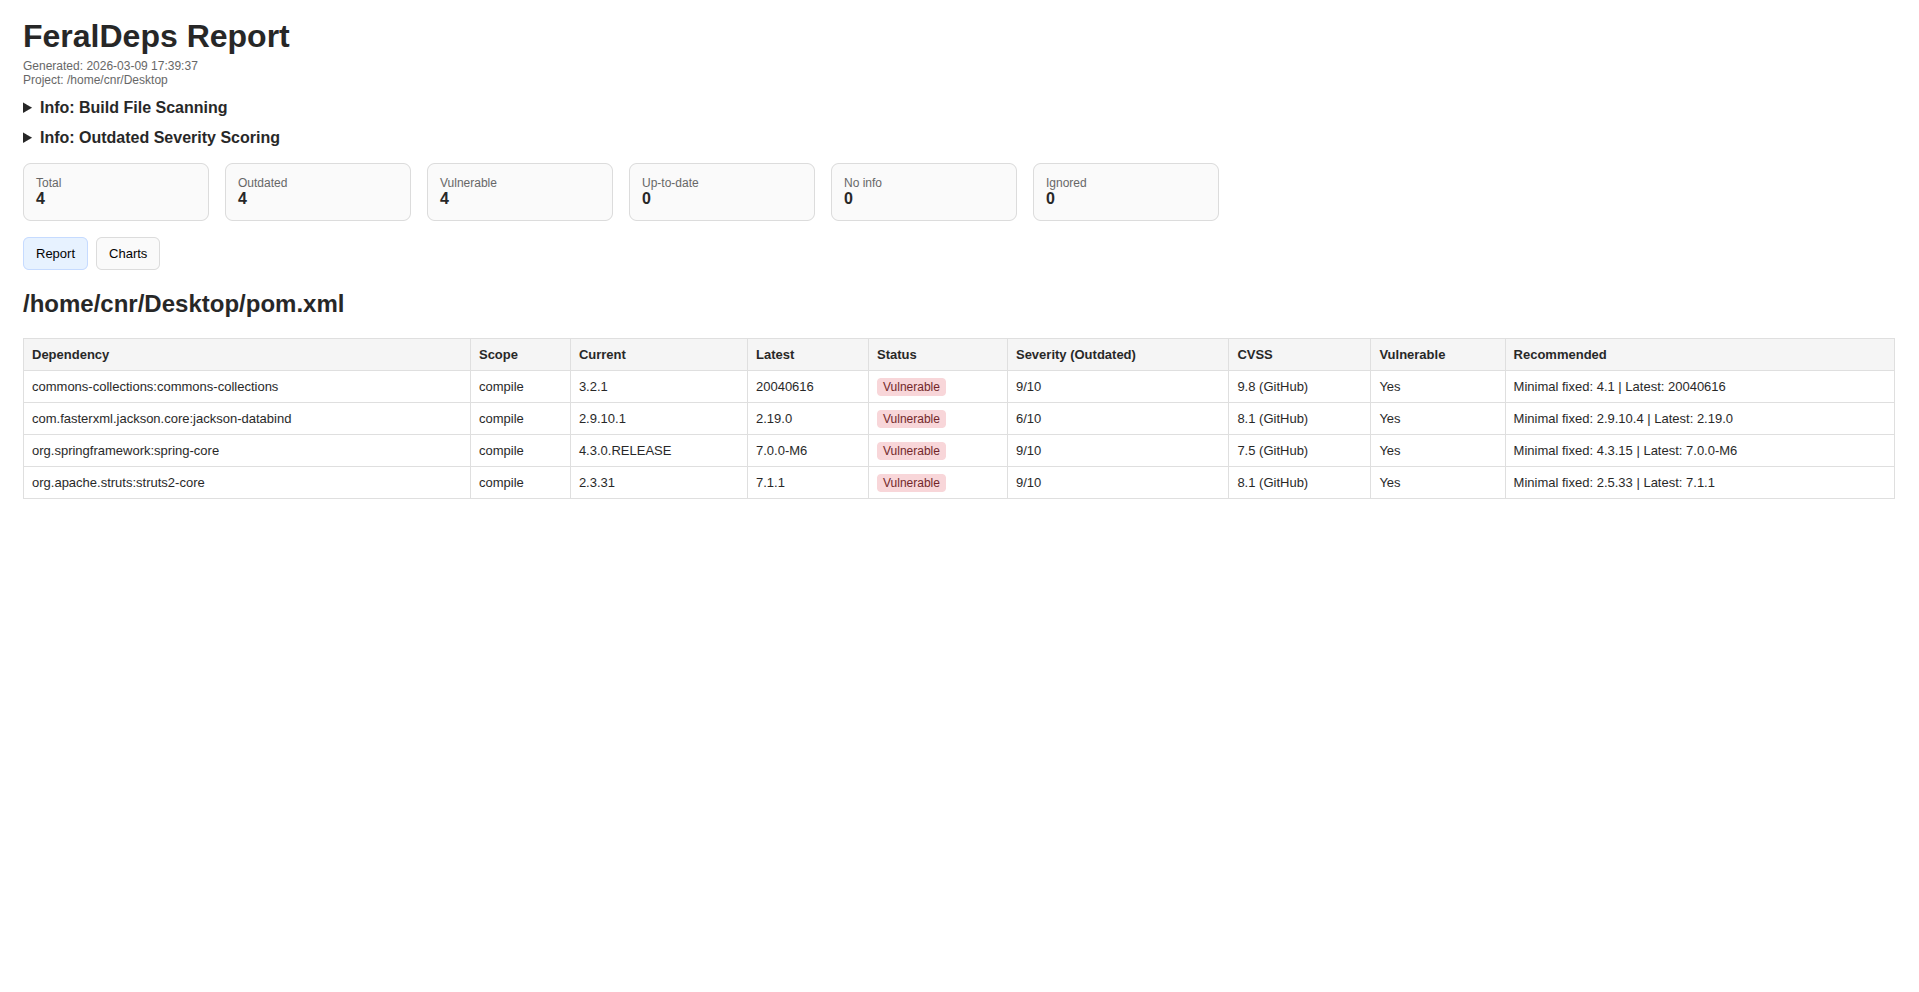
Task: Expand the Info: Outdated Severity Scoring section
Action: pyautogui.click(x=151, y=138)
